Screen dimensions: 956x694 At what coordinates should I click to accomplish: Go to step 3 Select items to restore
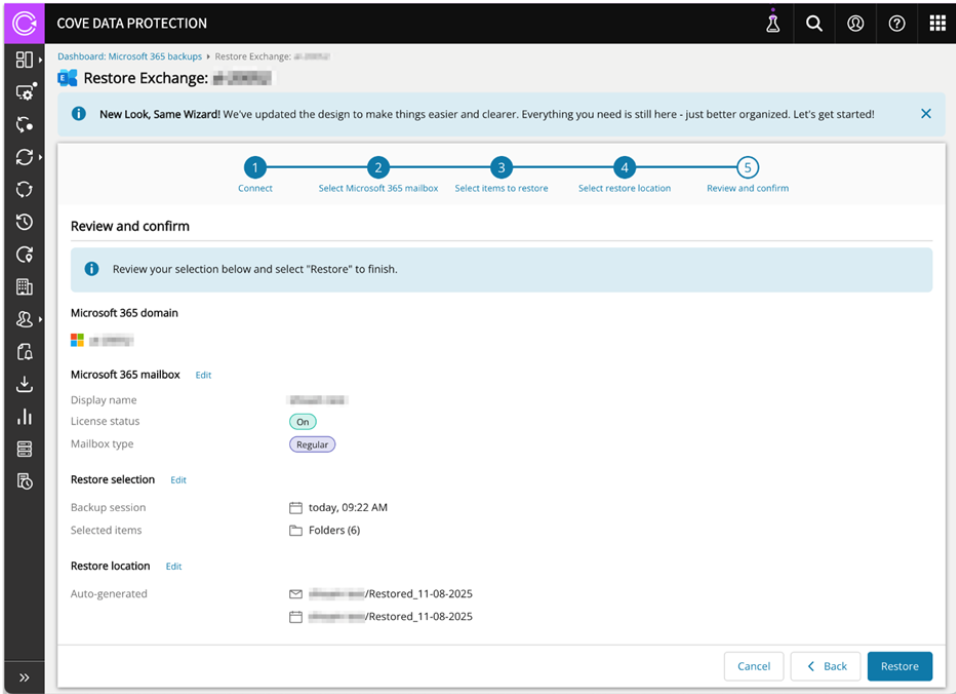coord(501,168)
